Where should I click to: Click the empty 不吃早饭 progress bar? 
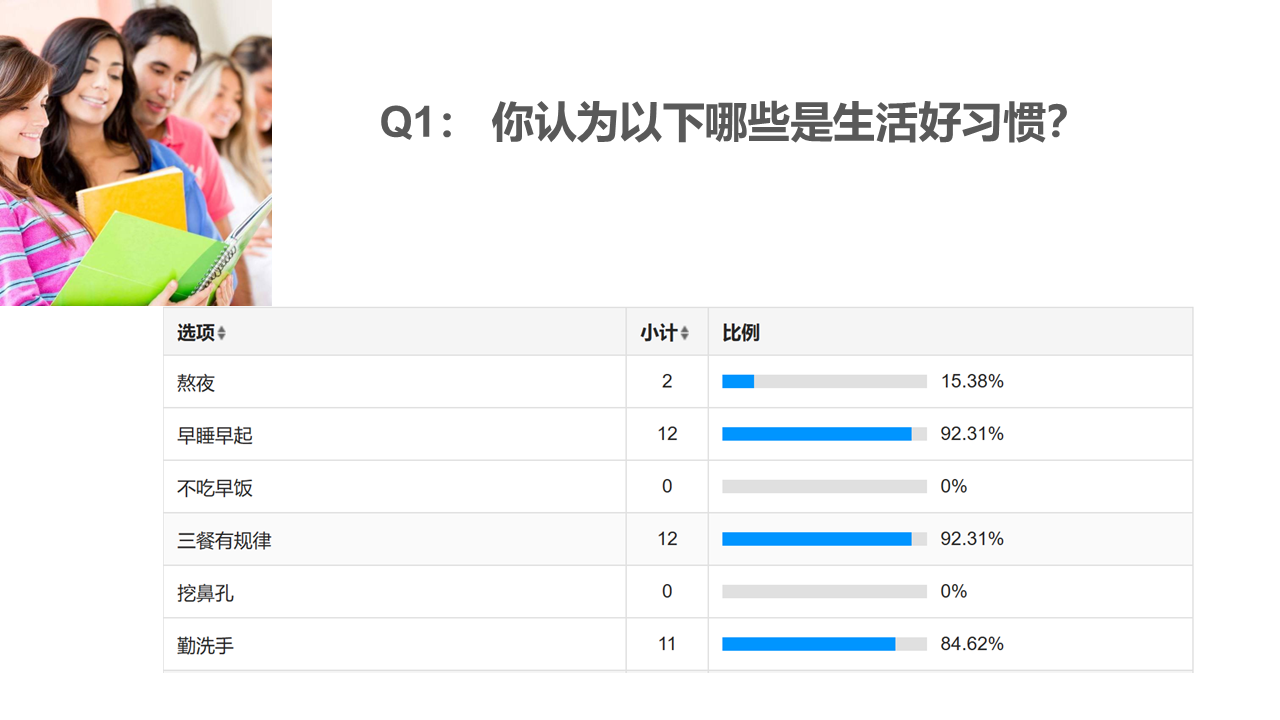(824, 487)
